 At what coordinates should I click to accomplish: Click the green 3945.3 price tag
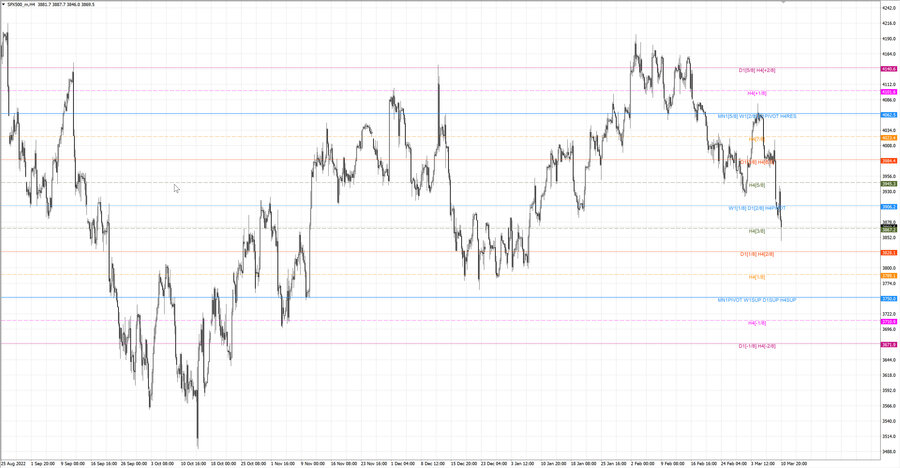pos(889,184)
